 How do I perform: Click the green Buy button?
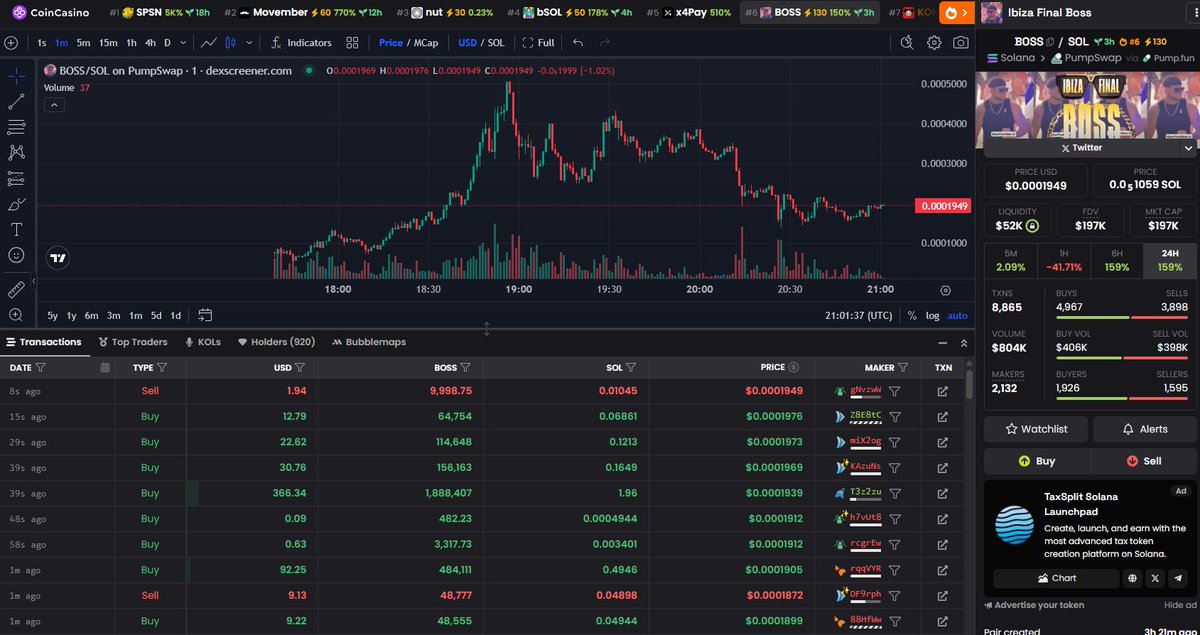[x=1036, y=461]
